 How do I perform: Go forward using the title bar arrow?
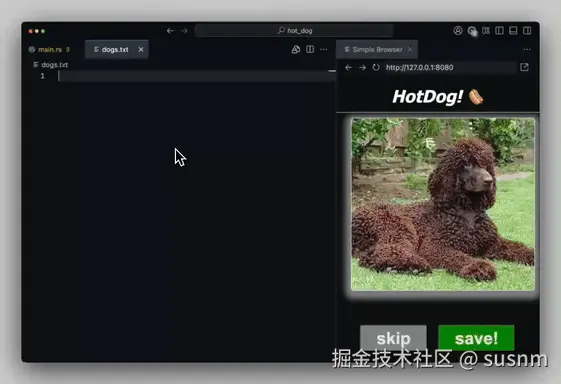[184, 31]
